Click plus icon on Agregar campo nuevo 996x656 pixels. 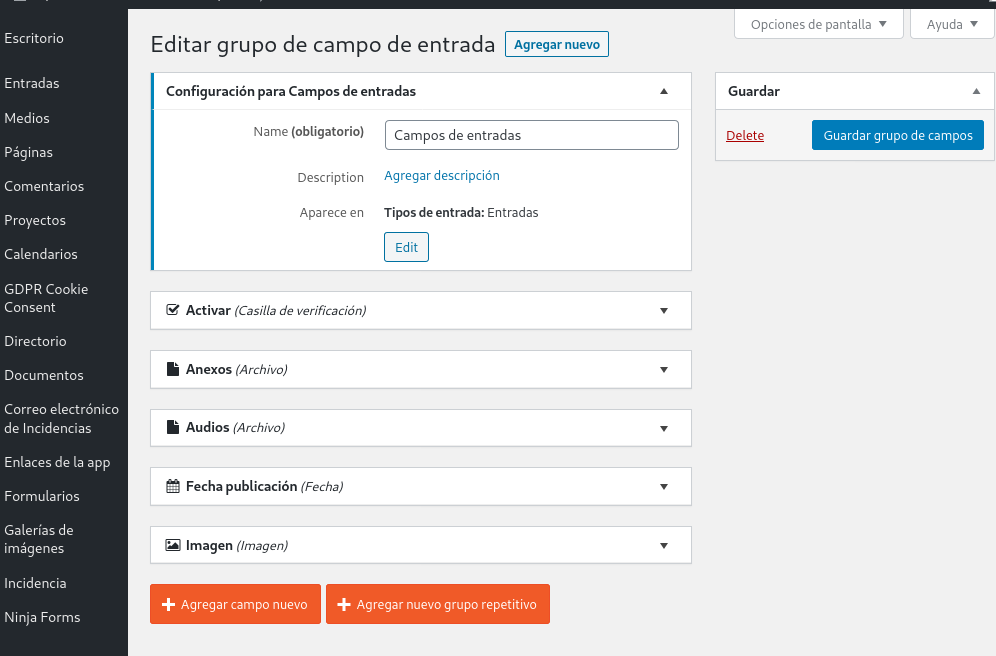[169, 605]
